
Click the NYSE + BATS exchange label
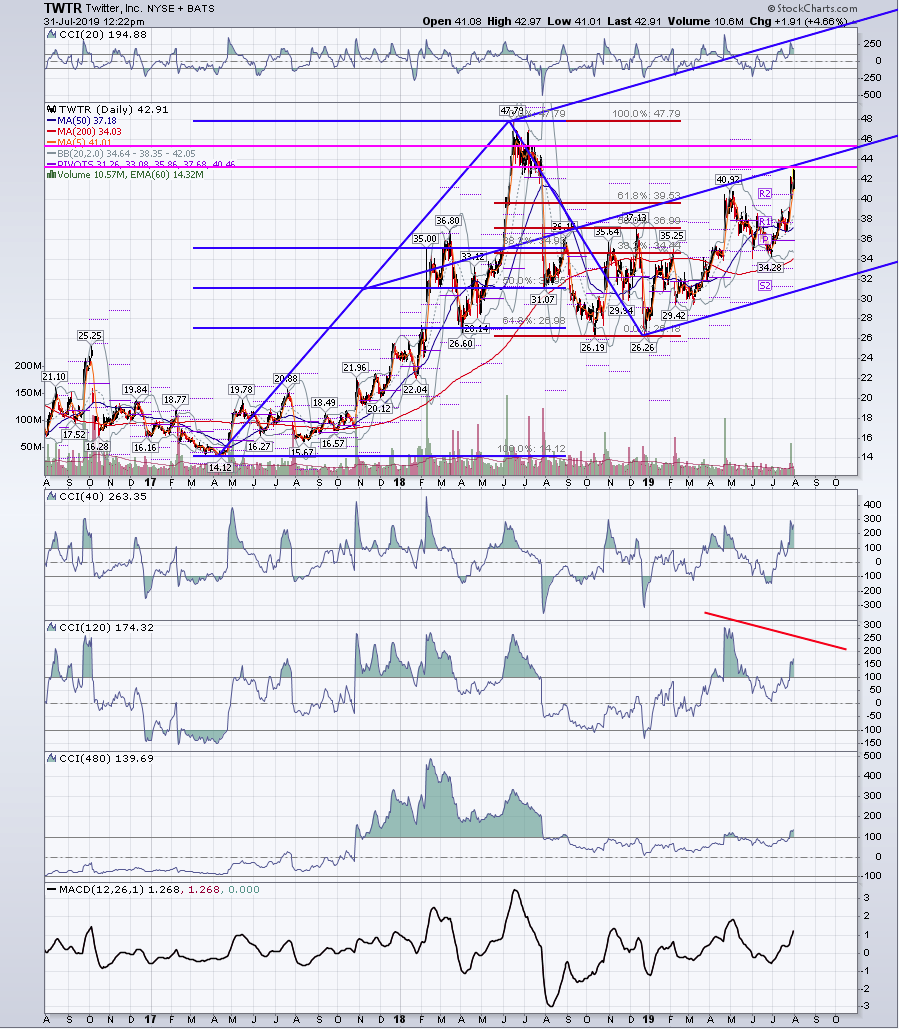point(179,9)
